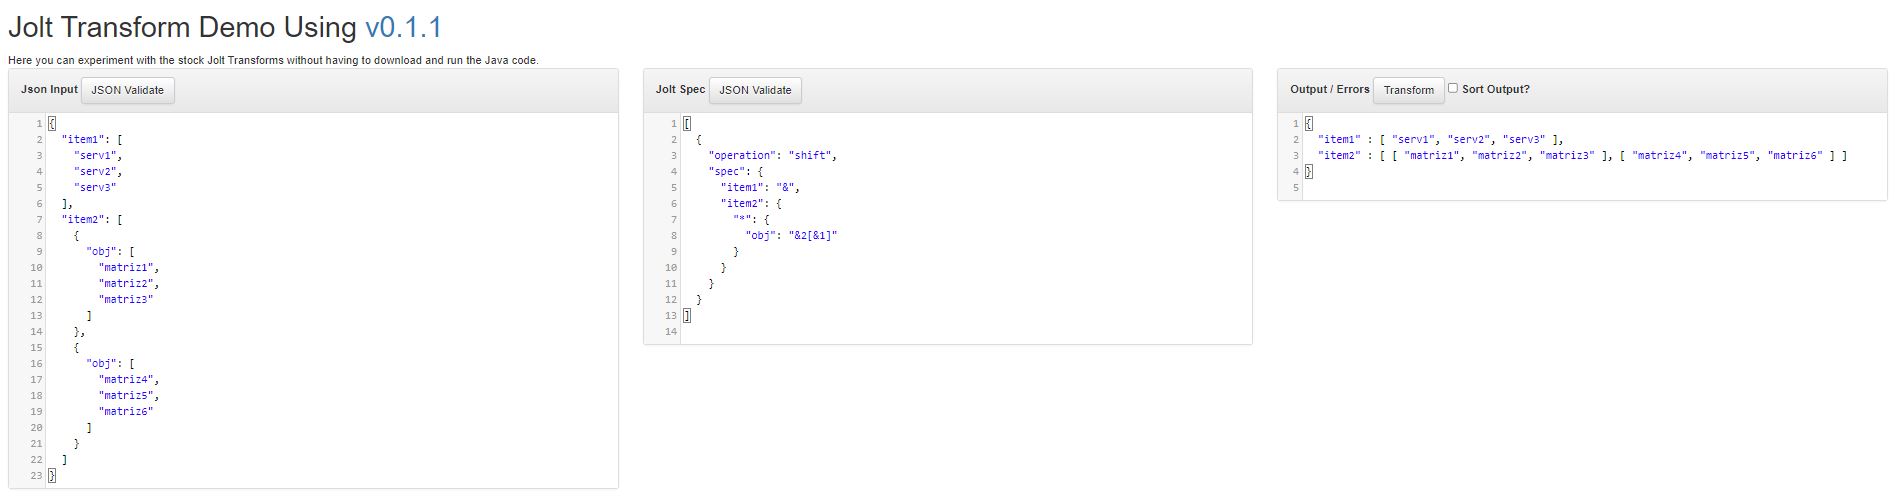Image resolution: width=1901 pixels, height=502 pixels.
Task: Click the "item1" output line with serv values
Action: point(1441,139)
